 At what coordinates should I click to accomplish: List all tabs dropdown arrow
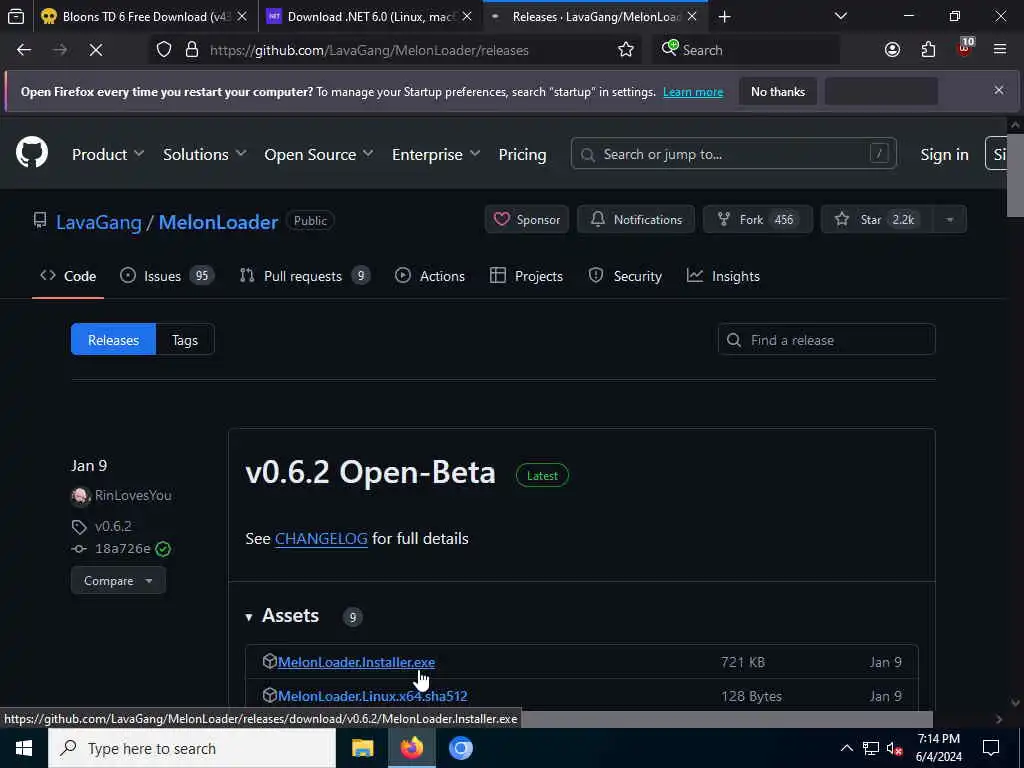point(840,17)
